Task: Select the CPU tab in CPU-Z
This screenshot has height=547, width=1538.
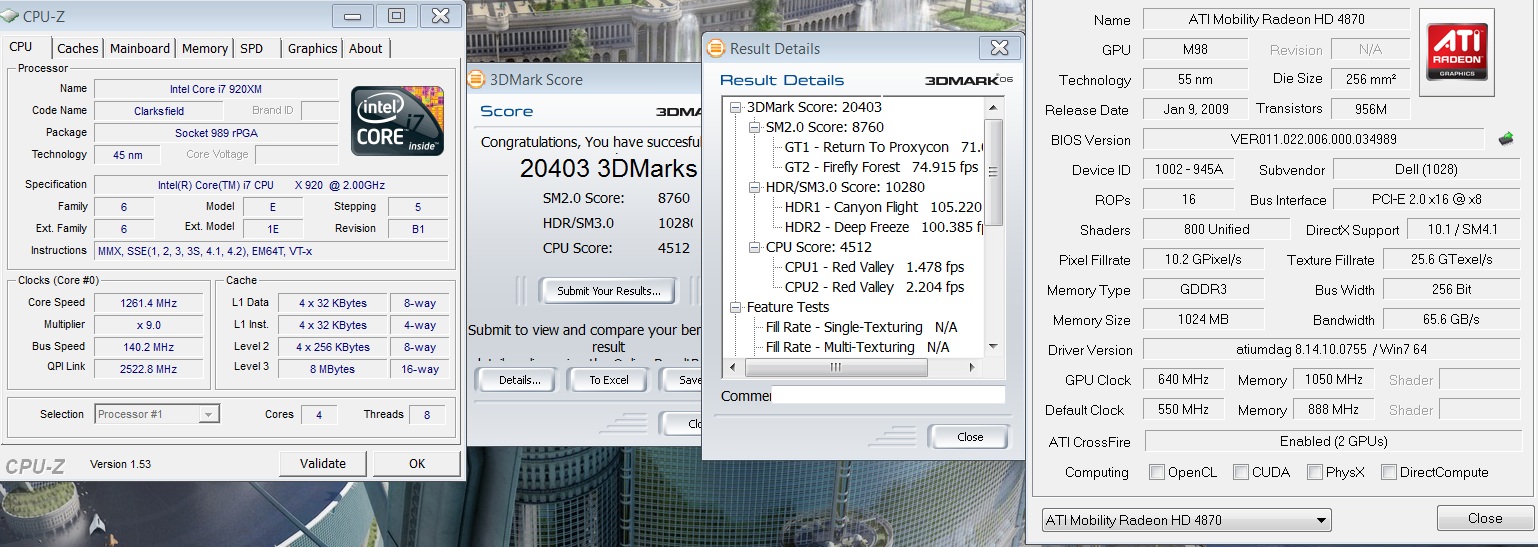Action: point(21,46)
